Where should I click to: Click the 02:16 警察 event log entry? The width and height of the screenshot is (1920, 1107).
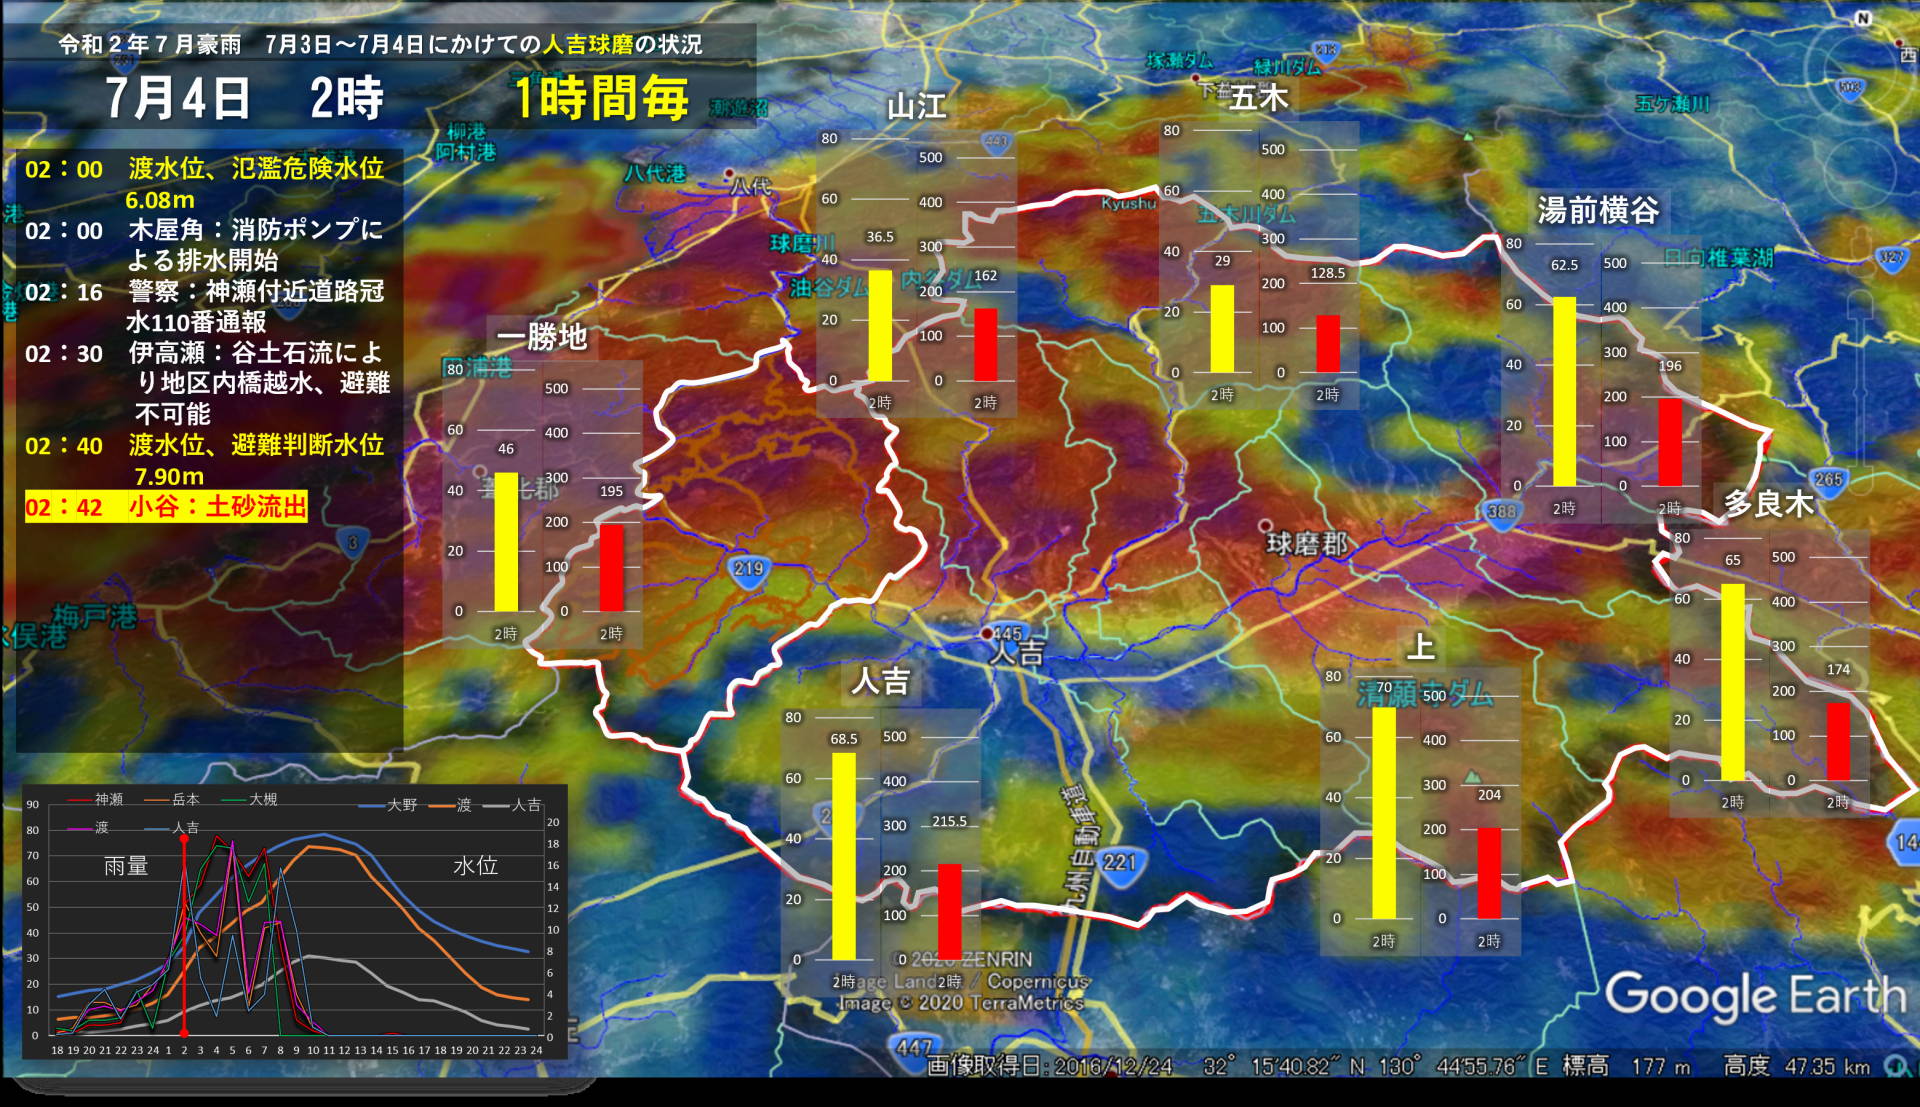204,306
